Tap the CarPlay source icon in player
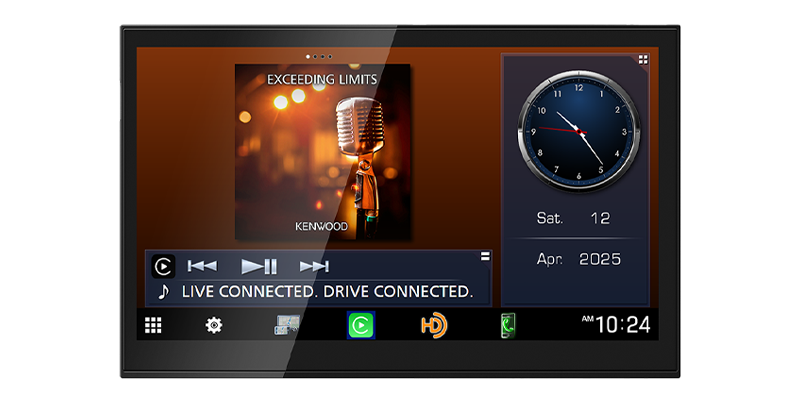The height and width of the screenshot is (400, 800). click(x=163, y=266)
